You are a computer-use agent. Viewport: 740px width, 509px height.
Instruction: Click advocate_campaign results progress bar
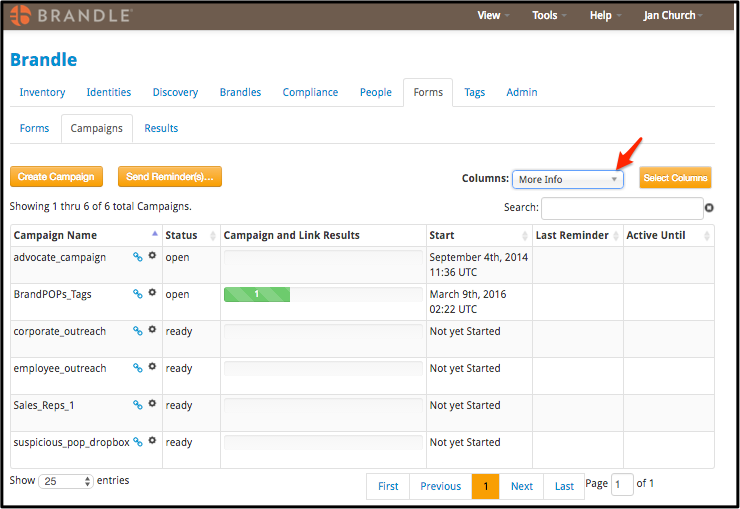pyautogui.click(x=323, y=258)
